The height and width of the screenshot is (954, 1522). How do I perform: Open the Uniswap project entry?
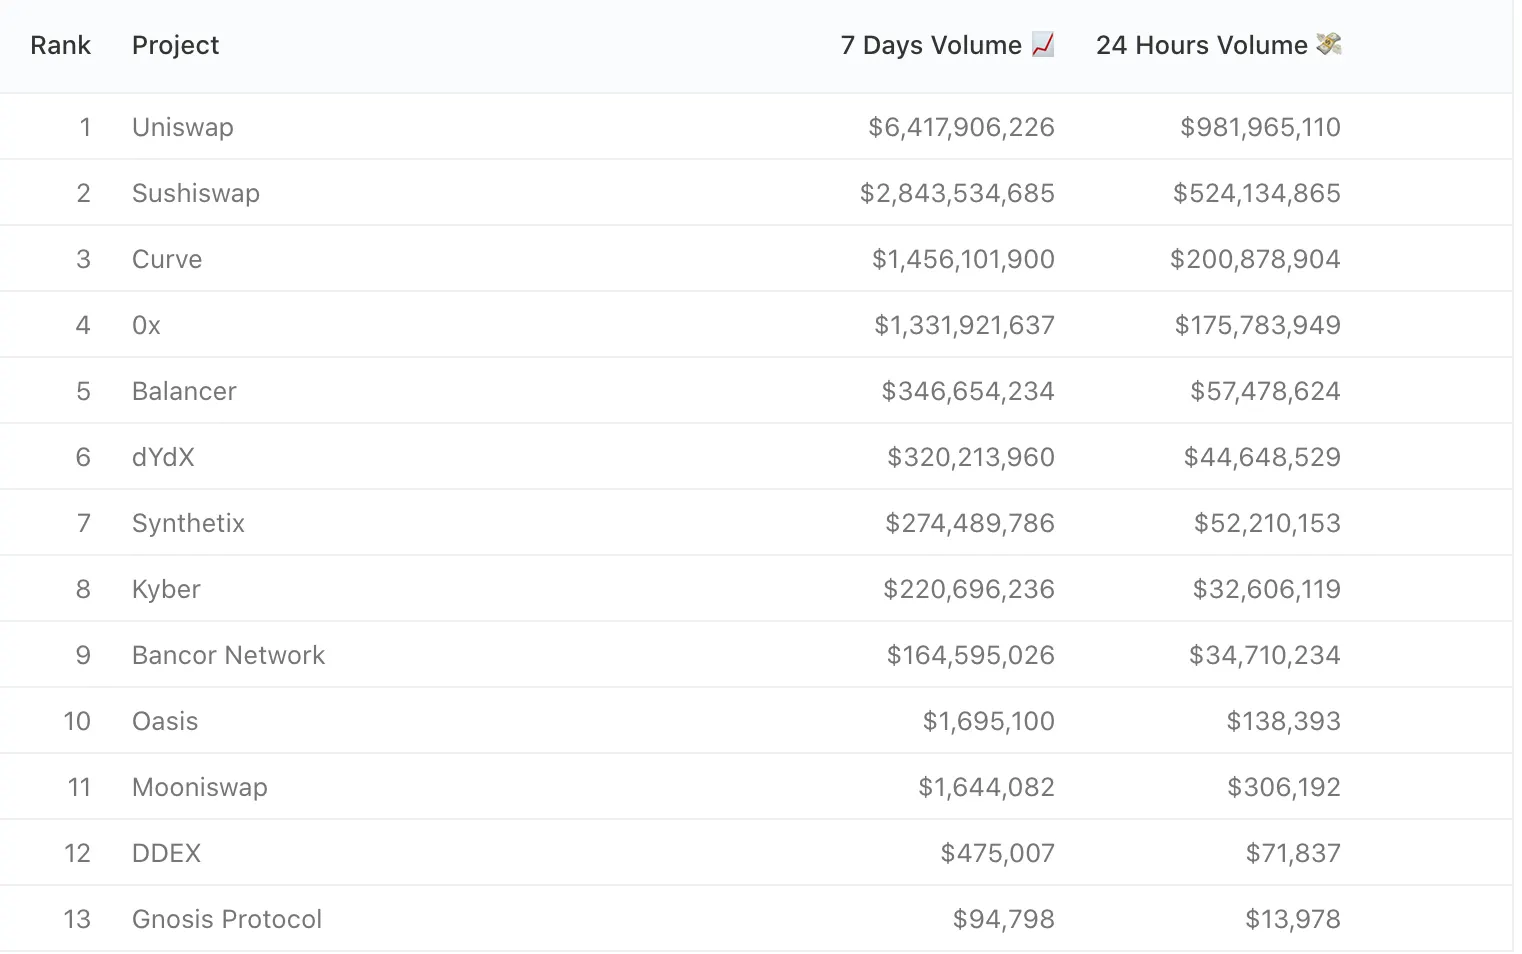click(x=182, y=127)
